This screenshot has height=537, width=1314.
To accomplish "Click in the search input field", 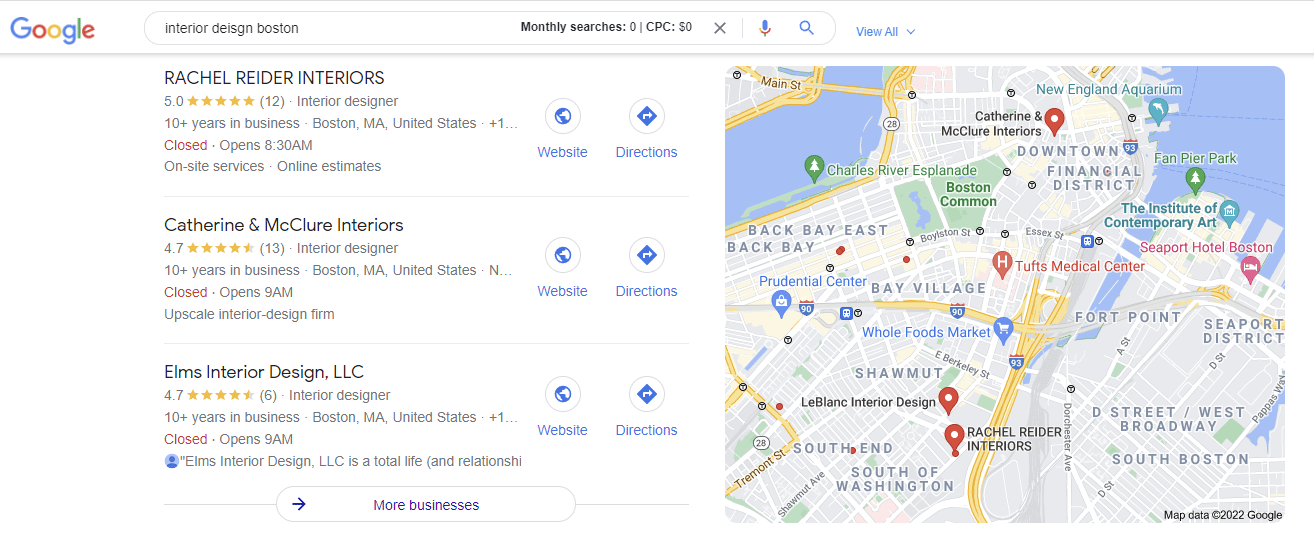I will (x=335, y=28).
